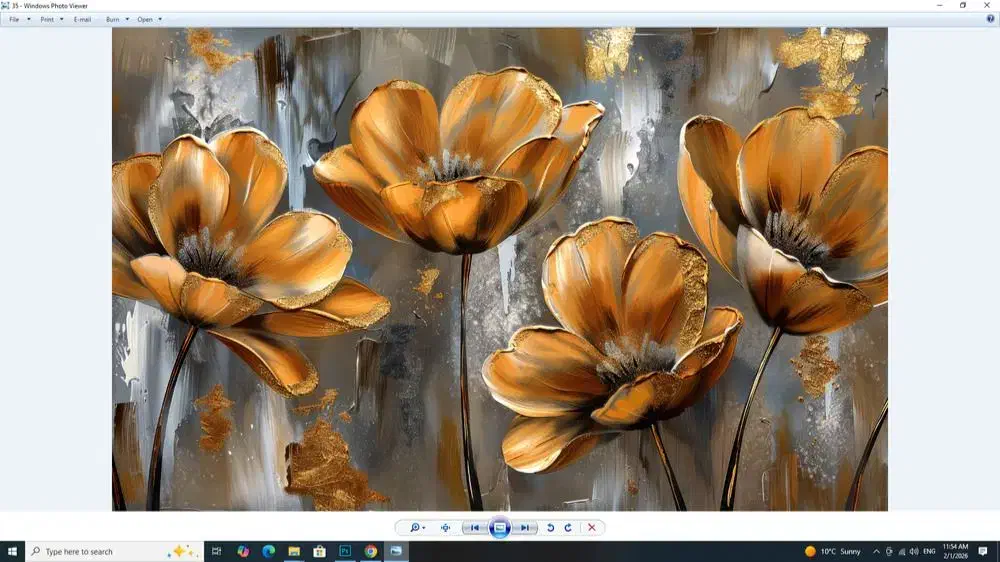
Task: Open the Burn dropdown menu
Action: point(117,19)
